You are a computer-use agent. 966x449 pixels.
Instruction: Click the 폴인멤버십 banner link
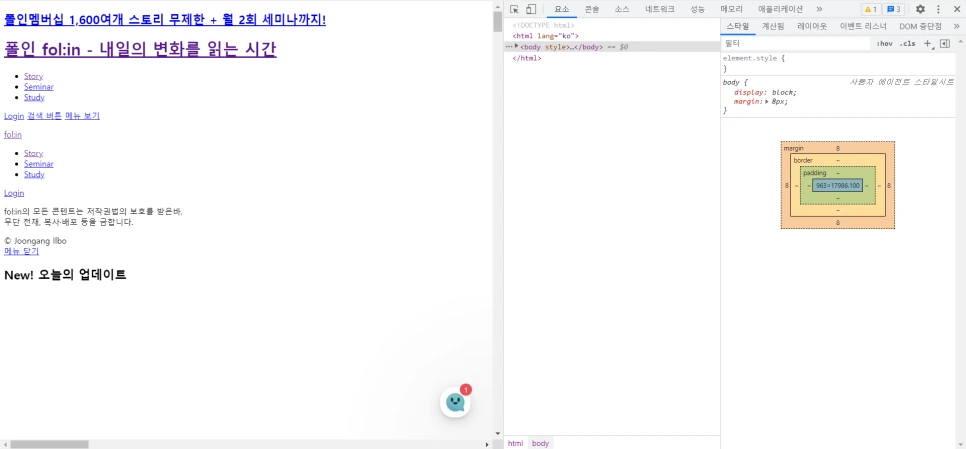[165, 20]
